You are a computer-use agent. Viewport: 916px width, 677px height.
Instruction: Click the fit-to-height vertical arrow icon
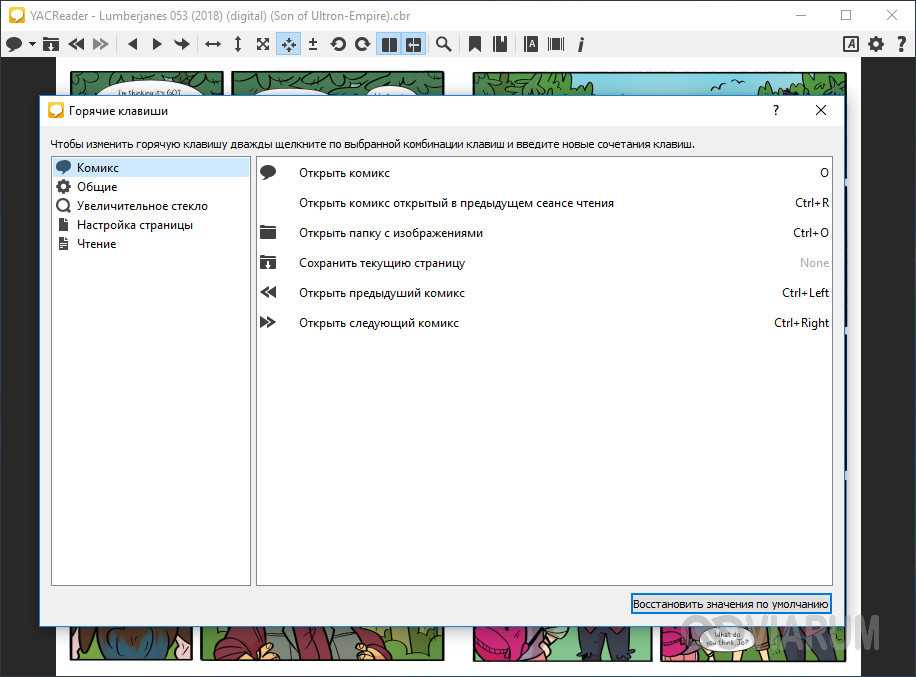238,44
